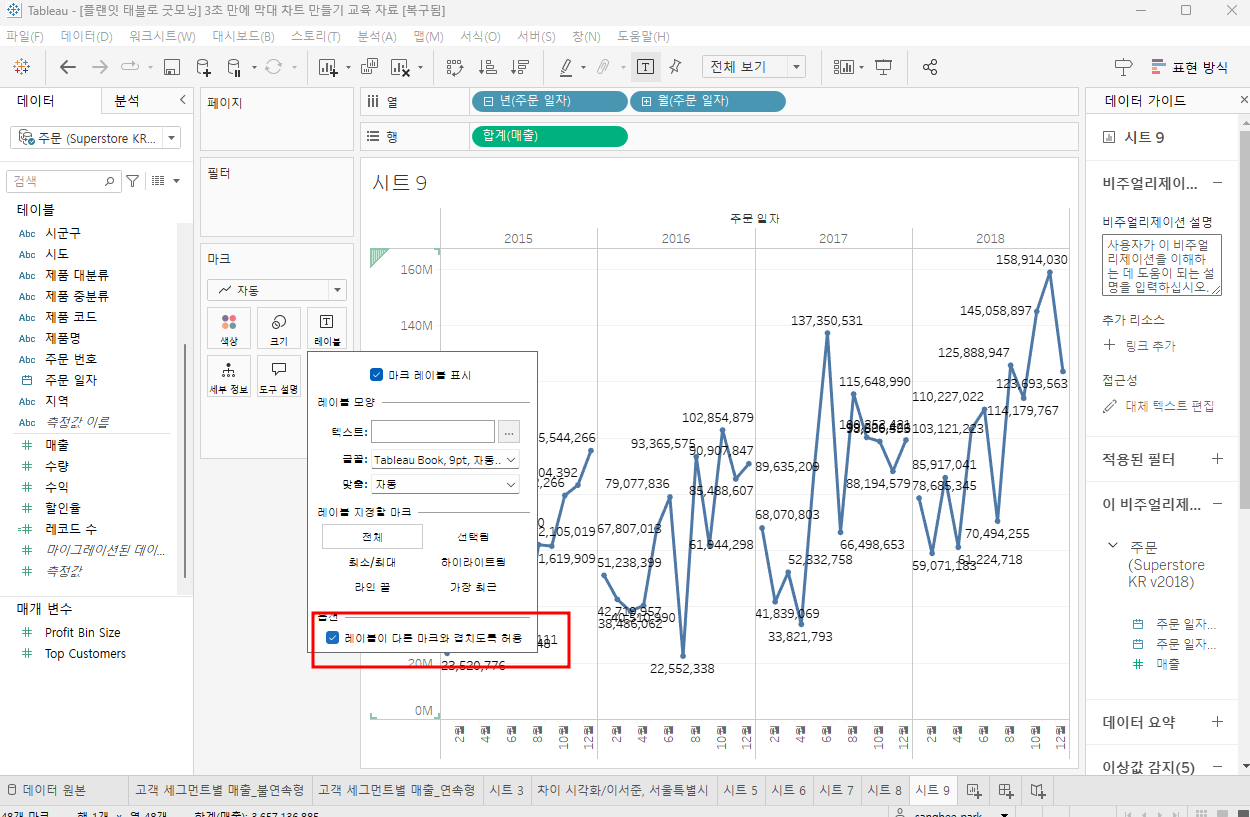Select 최소/최대 marks to label option
This screenshot has width=1250, height=817.
tap(372, 562)
